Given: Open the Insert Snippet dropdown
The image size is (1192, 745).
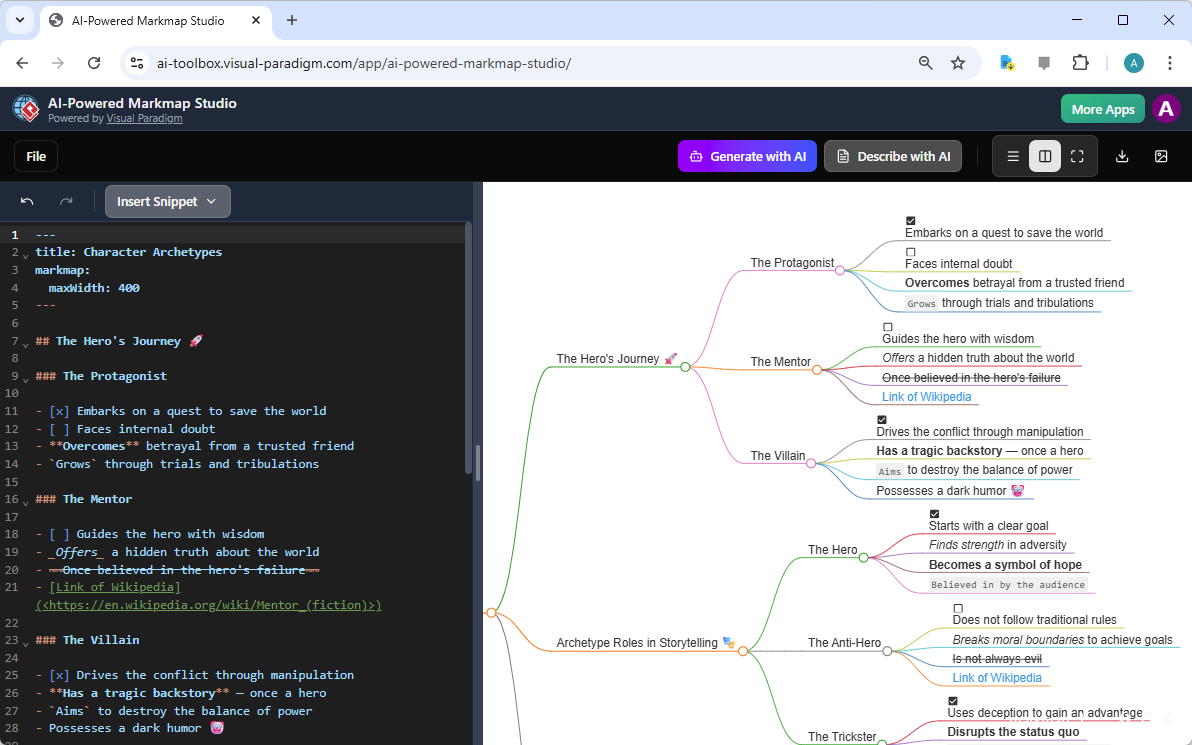Looking at the screenshot, I should [167, 201].
